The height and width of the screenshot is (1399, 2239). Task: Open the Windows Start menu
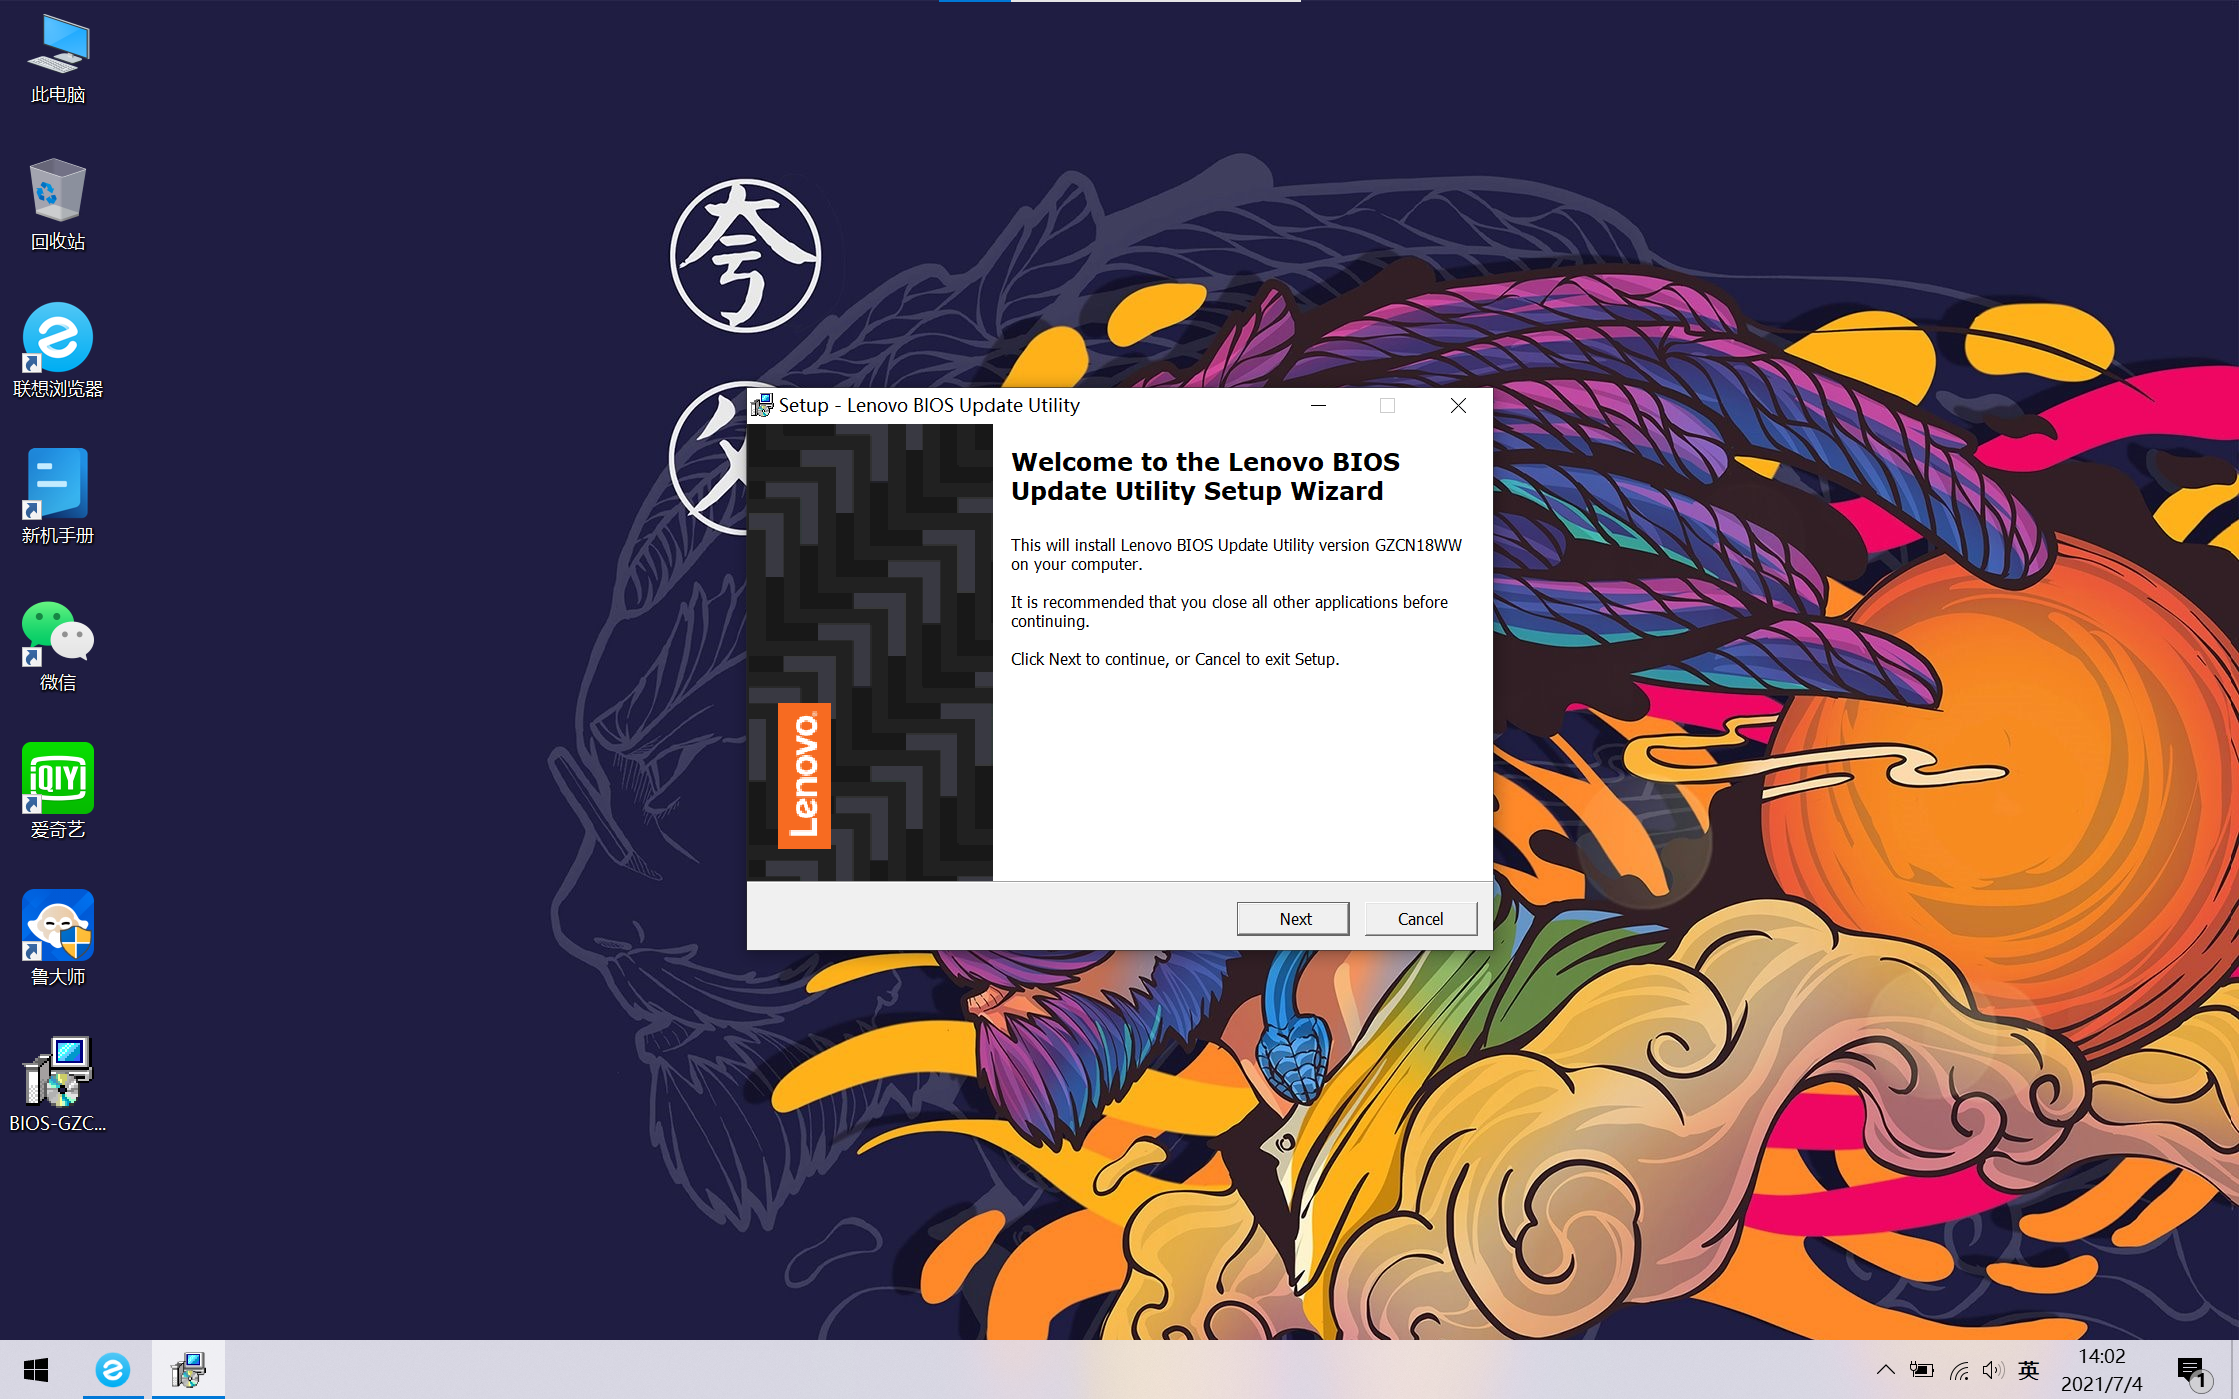tap(36, 1370)
